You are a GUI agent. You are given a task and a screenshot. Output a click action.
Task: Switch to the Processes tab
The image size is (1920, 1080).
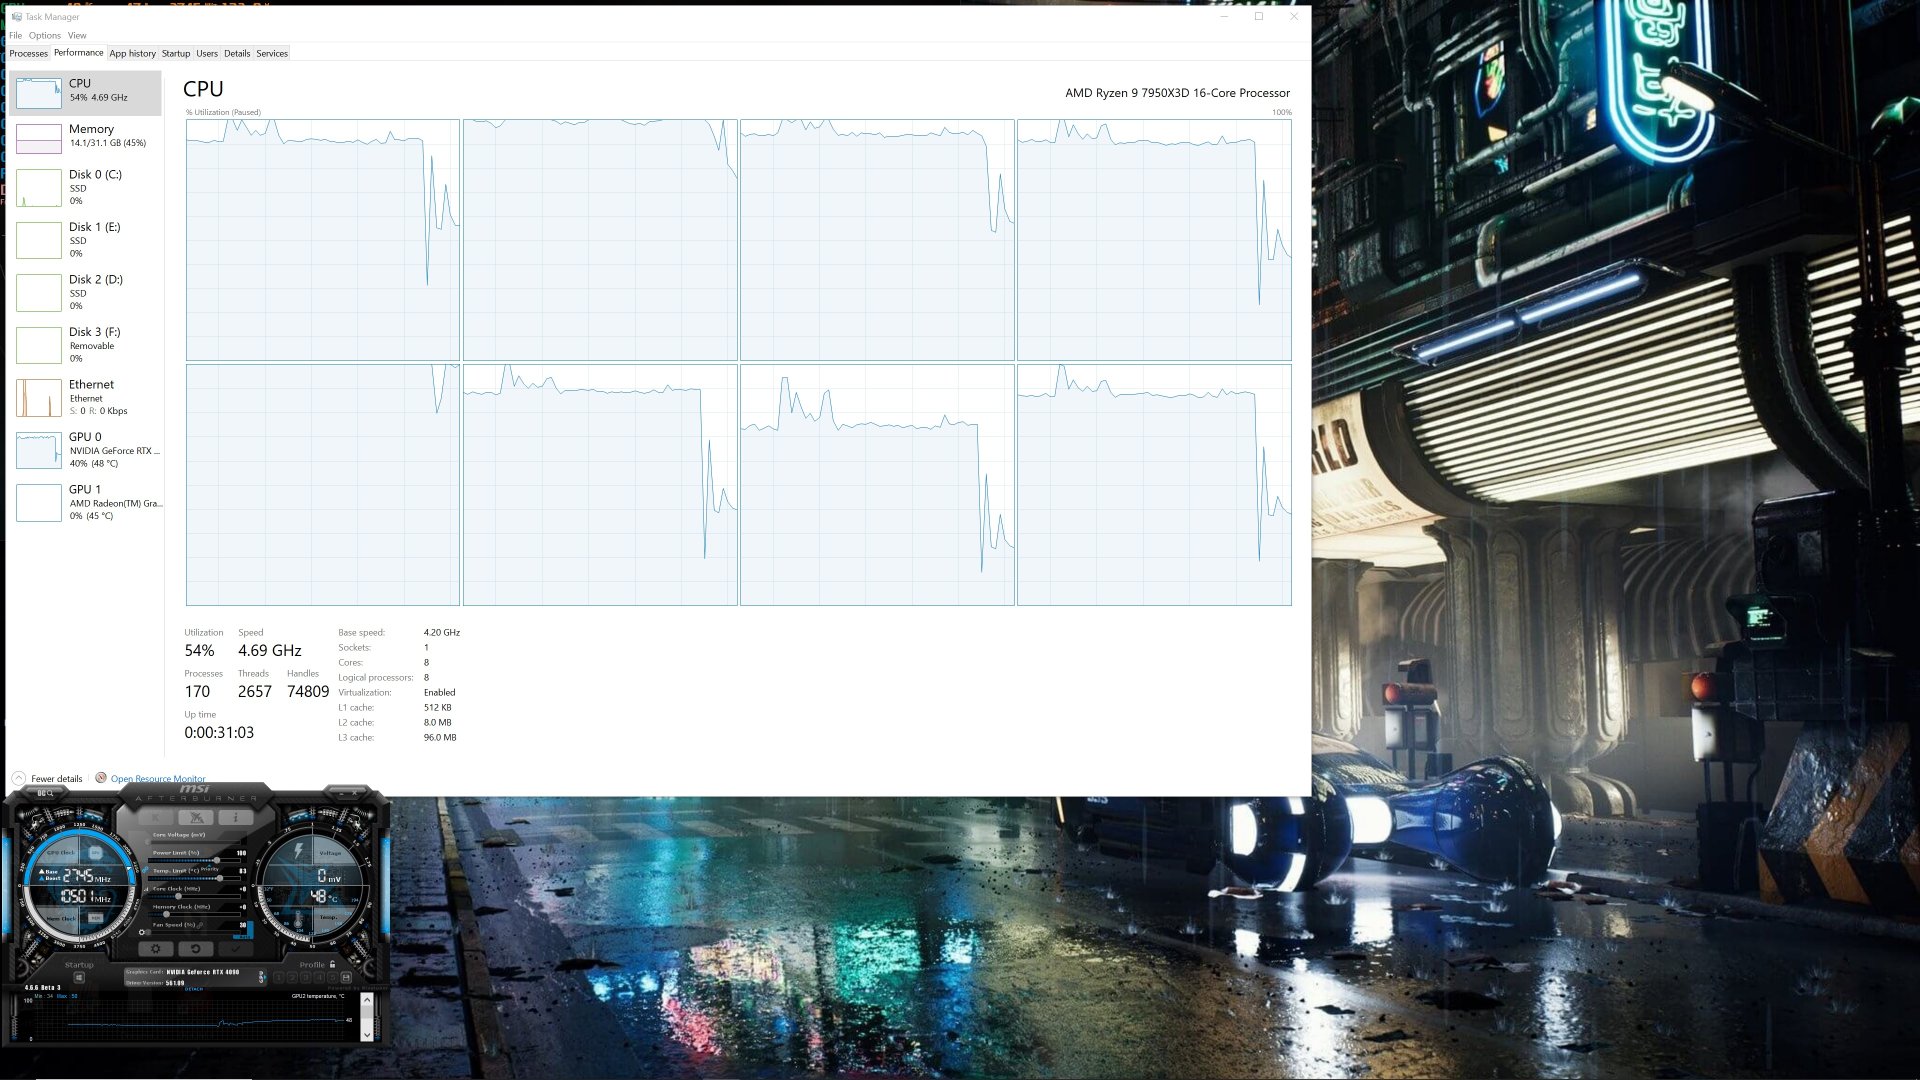28,53
